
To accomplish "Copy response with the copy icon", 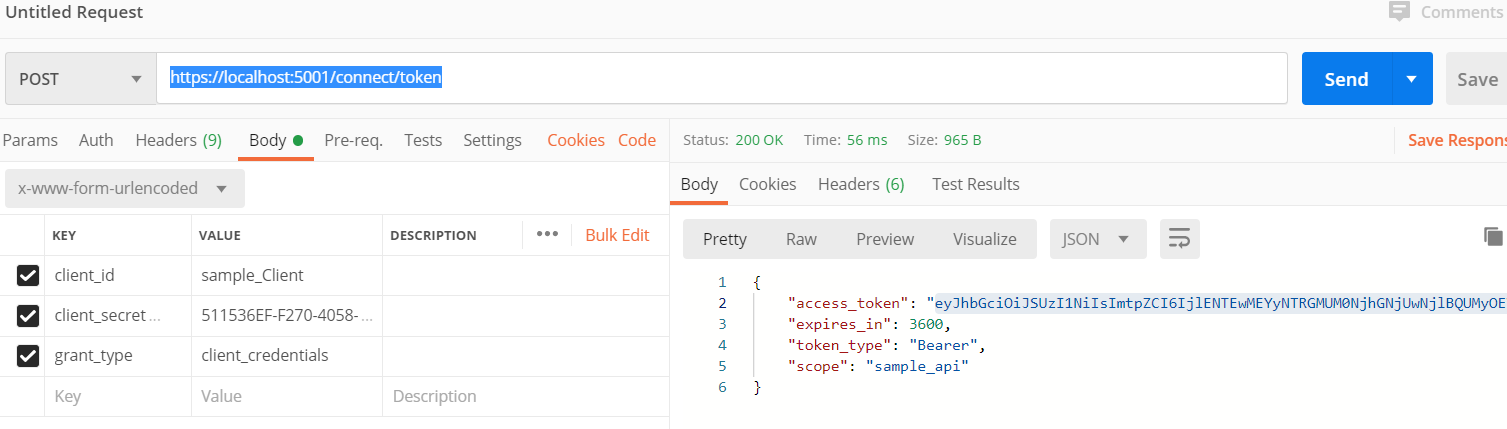I will point(1493,237).
